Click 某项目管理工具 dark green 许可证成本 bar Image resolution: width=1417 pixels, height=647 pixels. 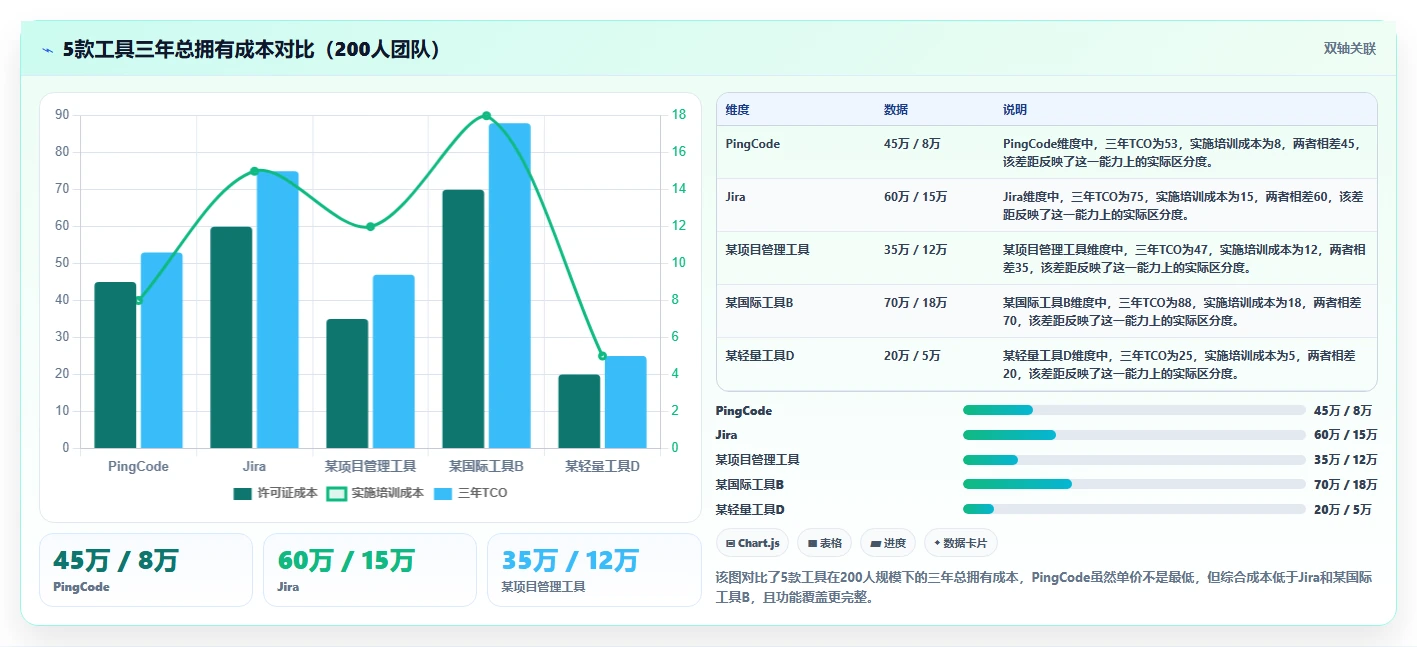[347, 383]
